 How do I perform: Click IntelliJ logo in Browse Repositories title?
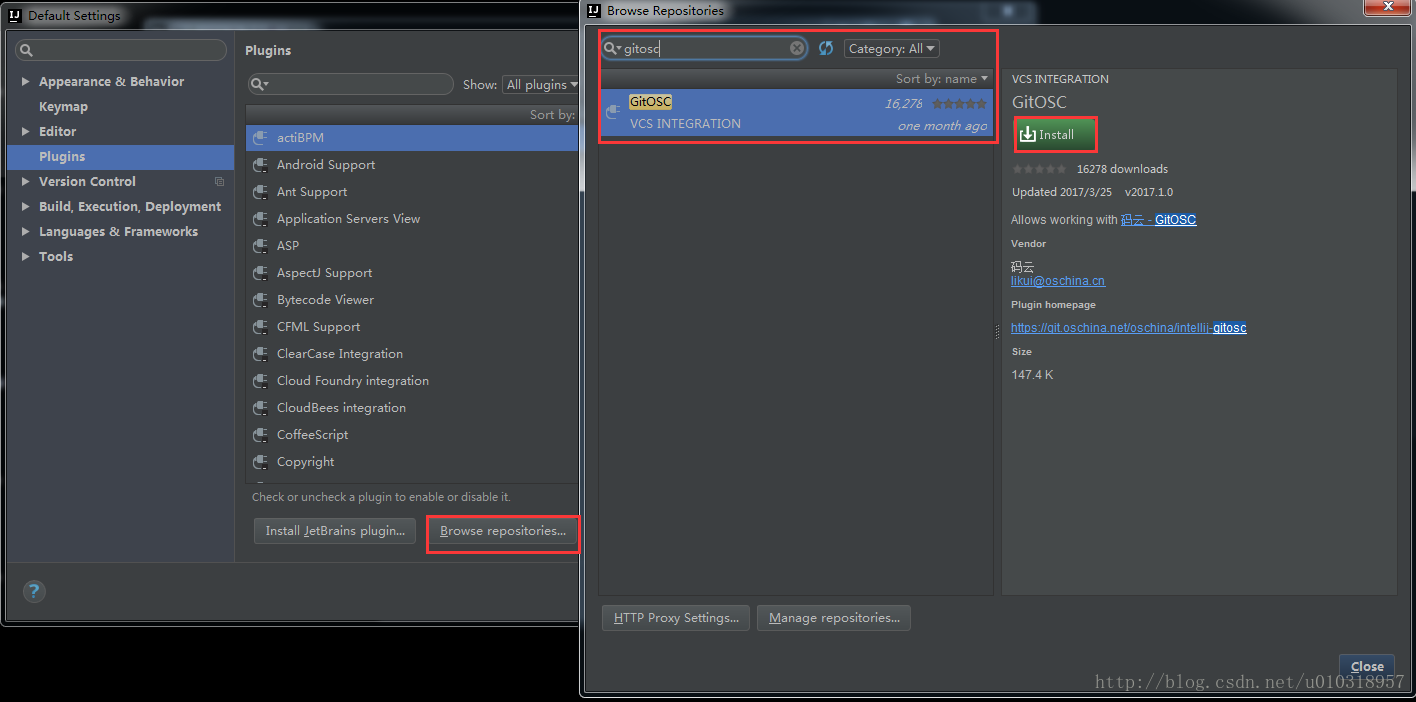595,11
